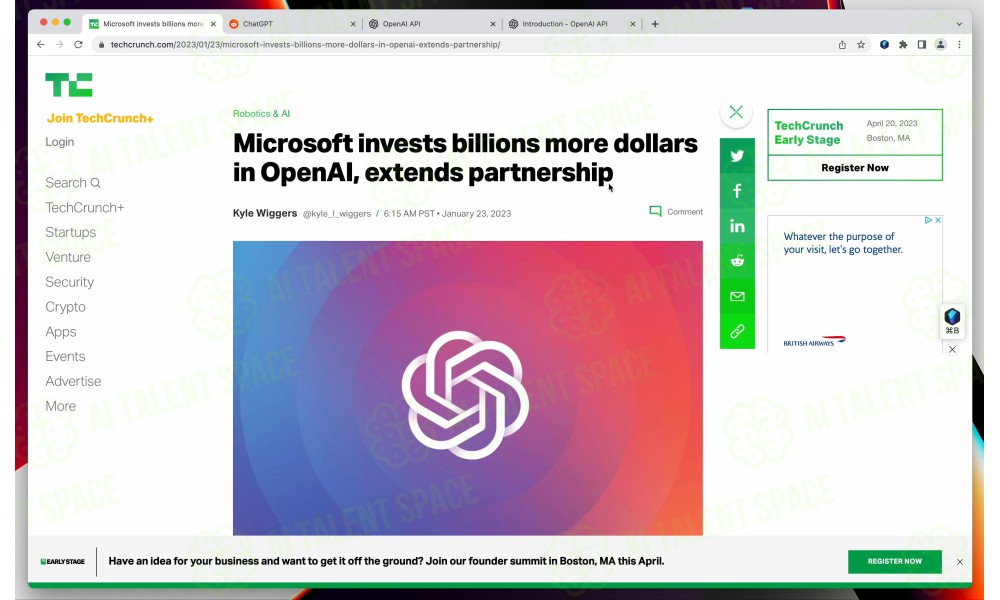Viewport: 1000px width, 600px height.
Task: Dismiss the floating extension widget X
Action: click(x=952, y=349)
